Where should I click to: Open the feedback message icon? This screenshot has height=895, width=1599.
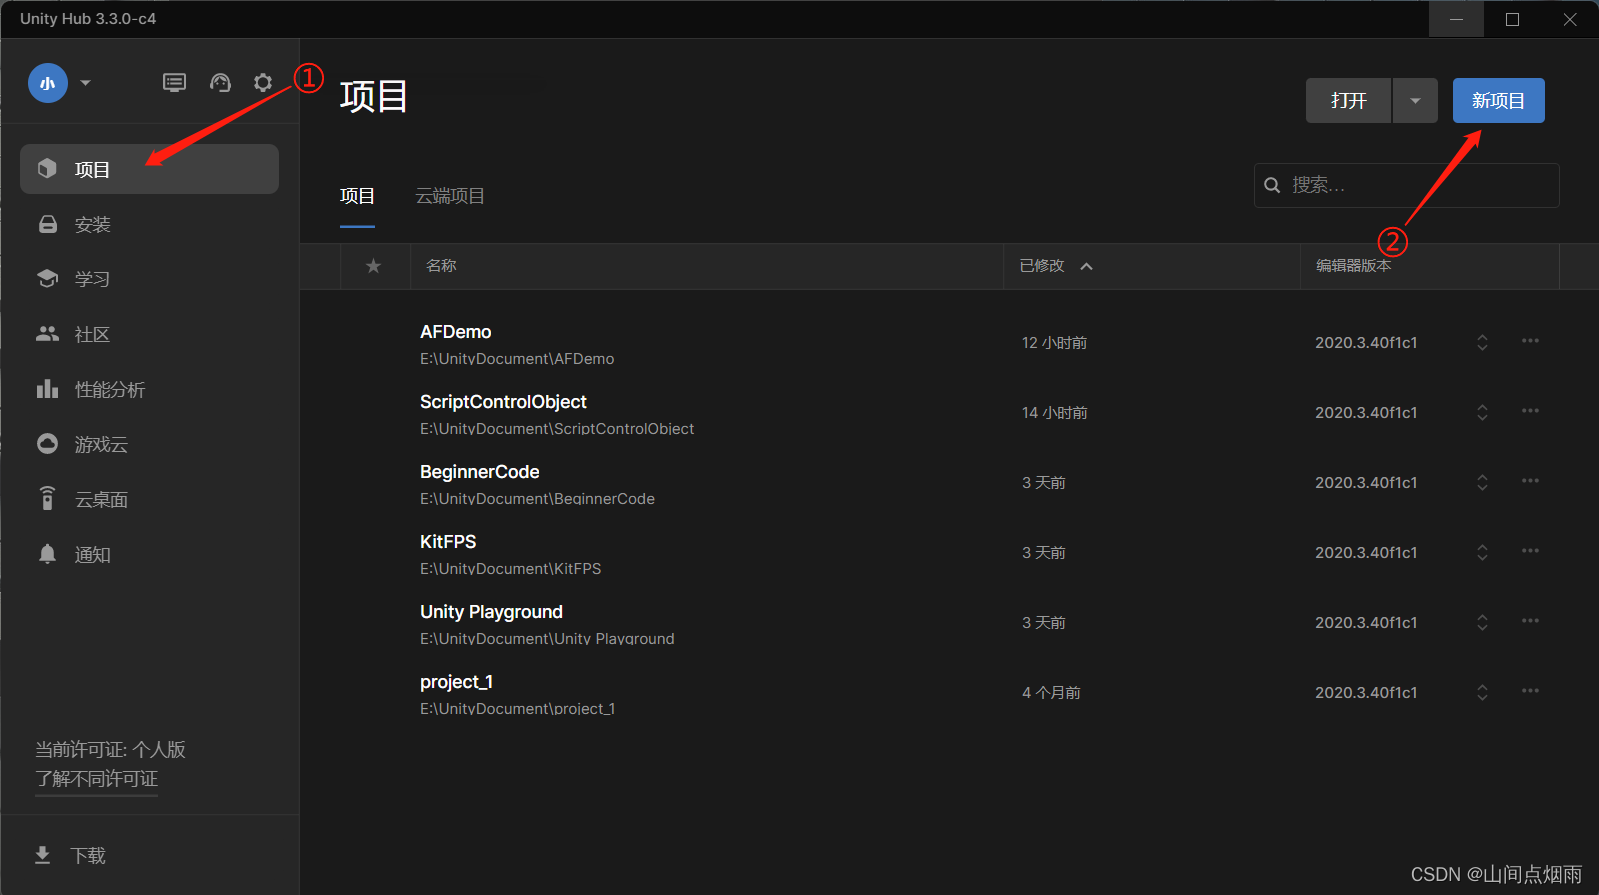click(174, 83)
